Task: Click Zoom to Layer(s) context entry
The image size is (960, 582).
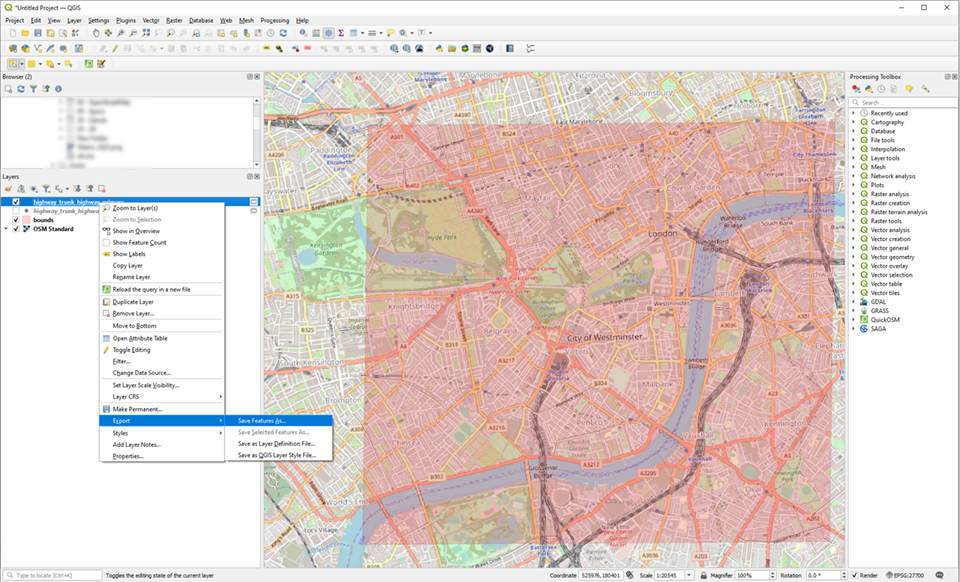Action: click(137, 208)
